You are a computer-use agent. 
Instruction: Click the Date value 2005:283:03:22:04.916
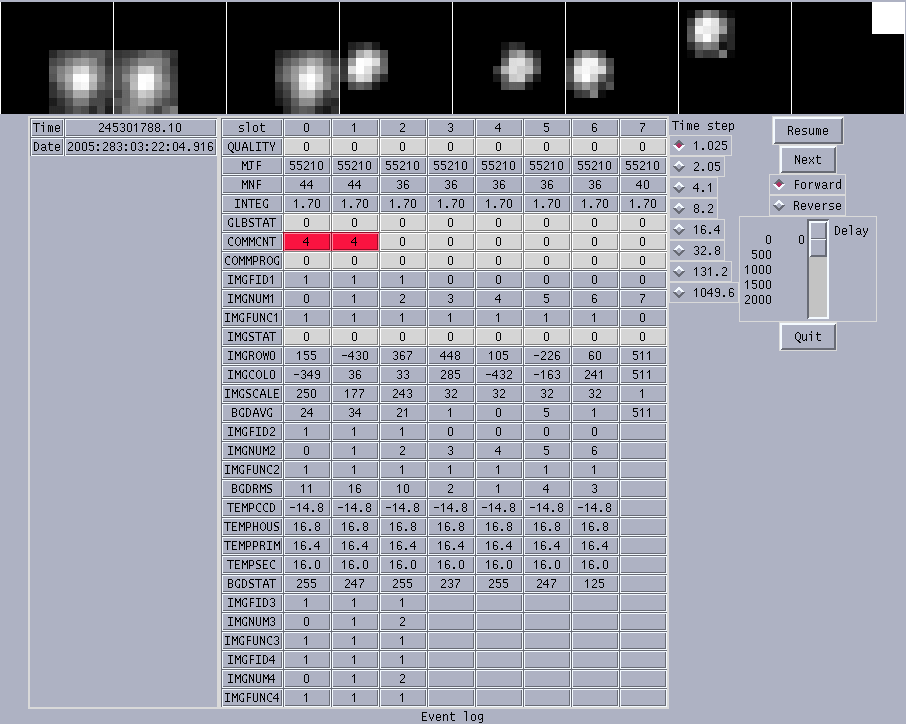click(140, 147)
